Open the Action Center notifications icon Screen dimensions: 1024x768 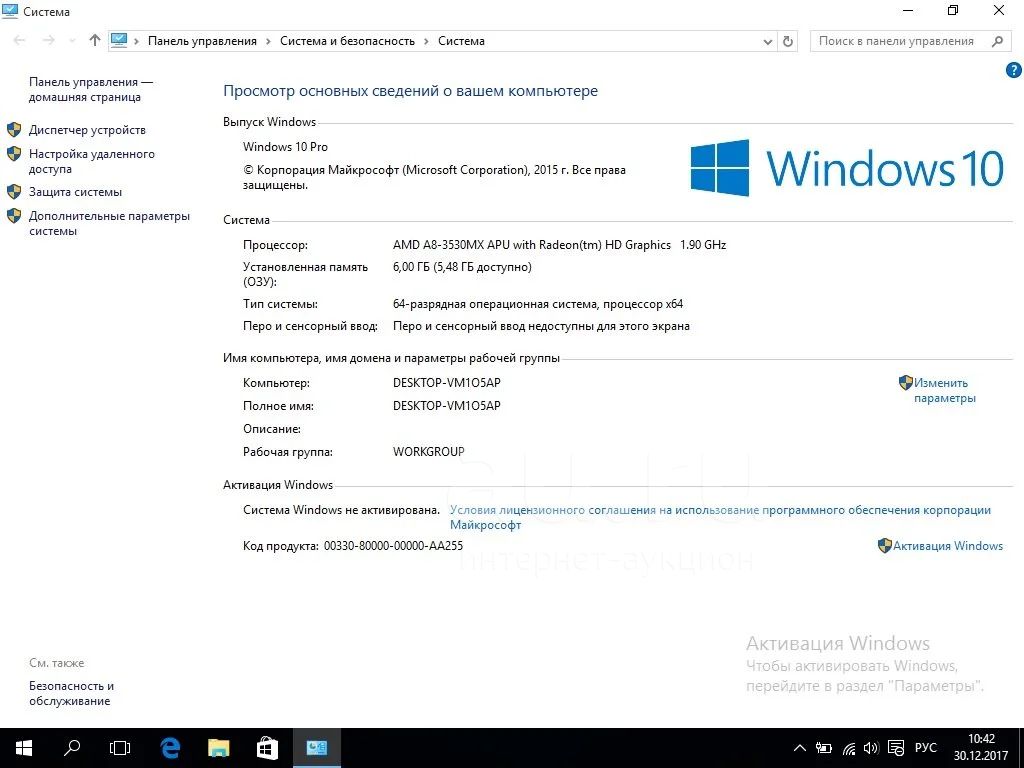(x=897, y=748)
